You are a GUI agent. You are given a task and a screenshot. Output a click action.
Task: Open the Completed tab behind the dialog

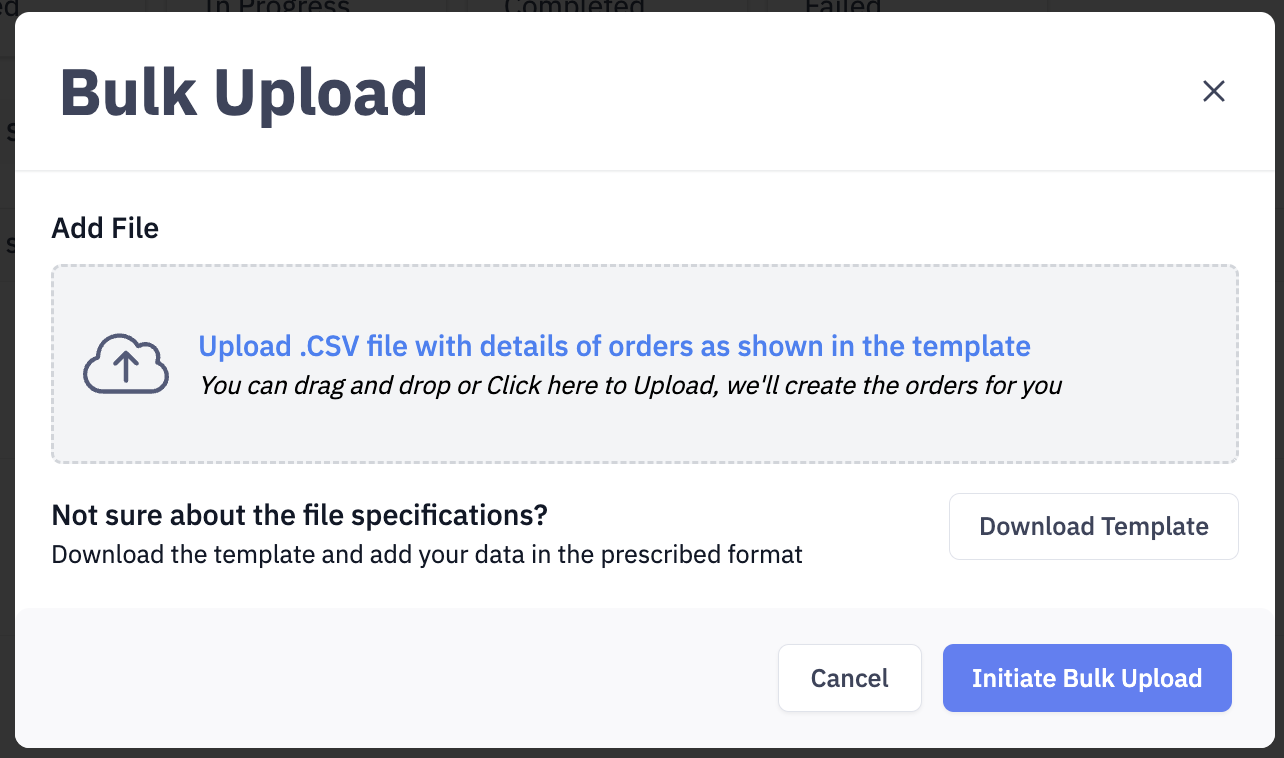[575, 7]
